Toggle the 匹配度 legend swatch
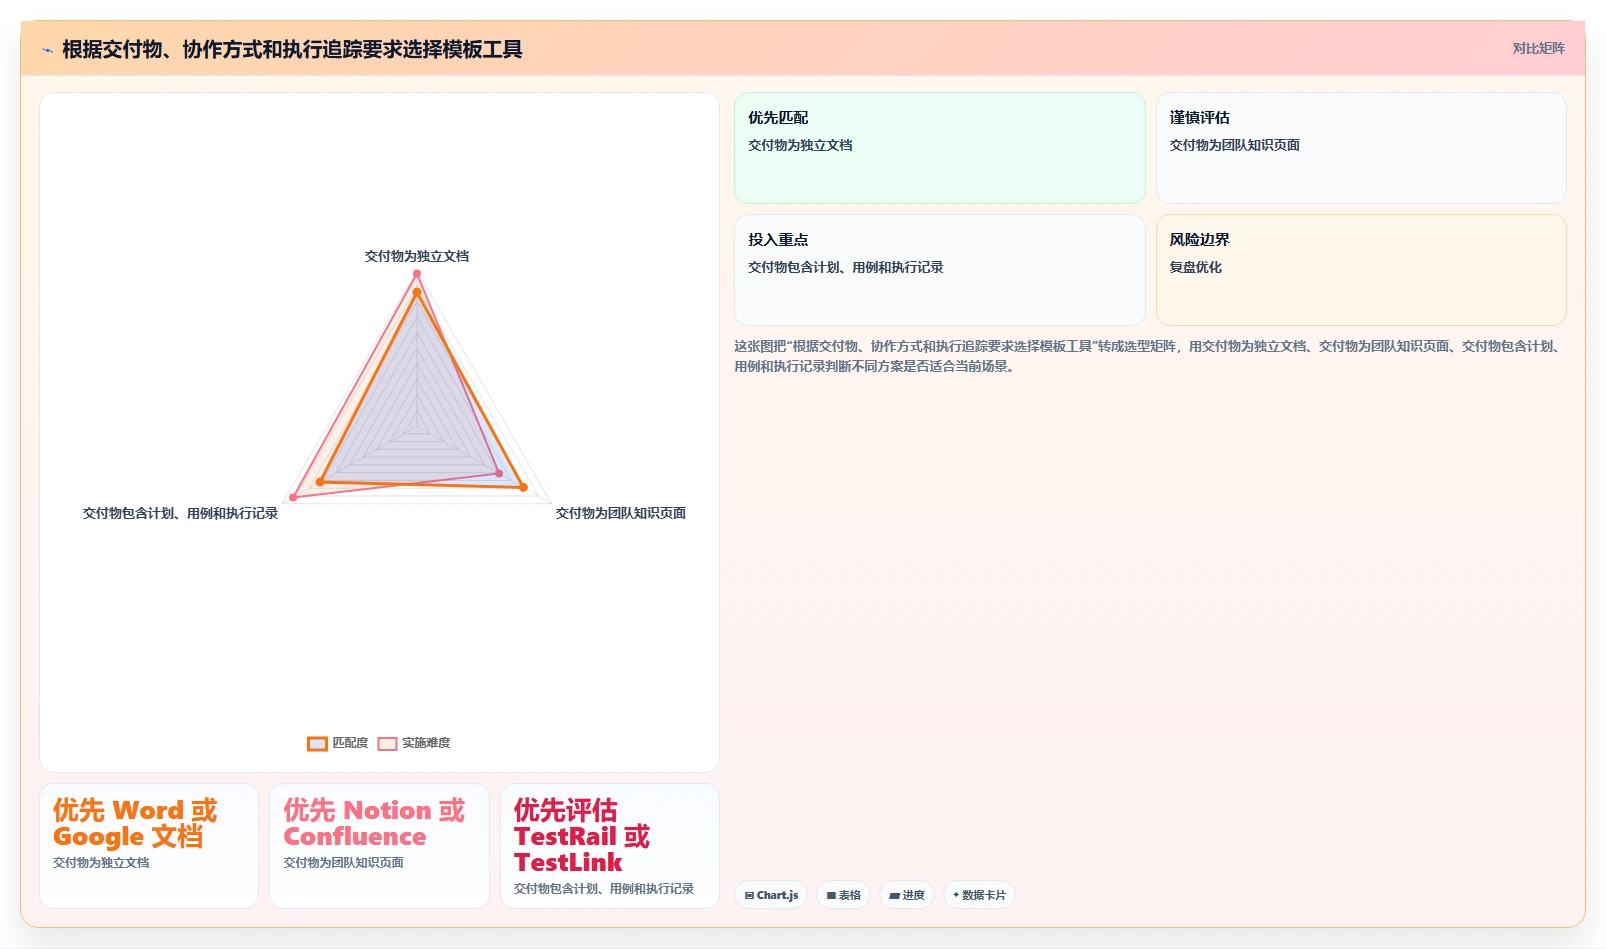Screen dimensions: 1606x949 [x=317, y=743]
